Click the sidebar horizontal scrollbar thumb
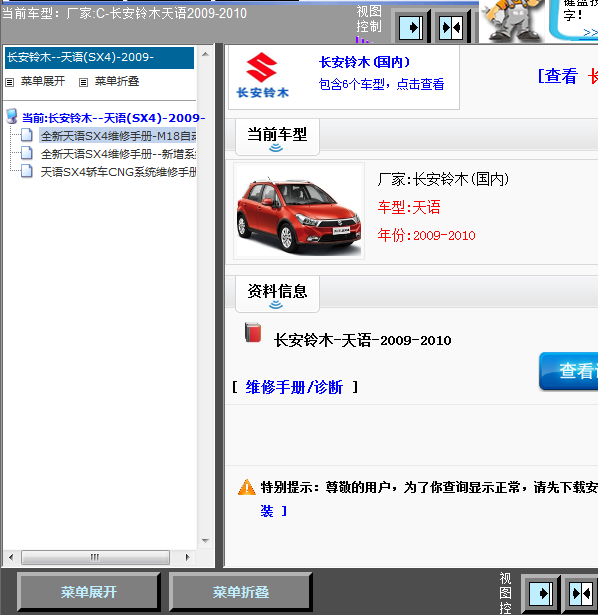 (95, 557)
